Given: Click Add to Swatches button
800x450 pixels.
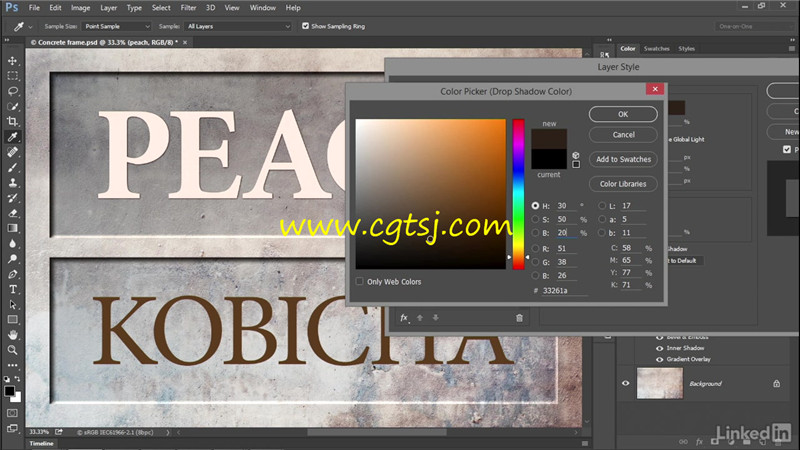Looking at the screenshot, I should tap(623, 159).
